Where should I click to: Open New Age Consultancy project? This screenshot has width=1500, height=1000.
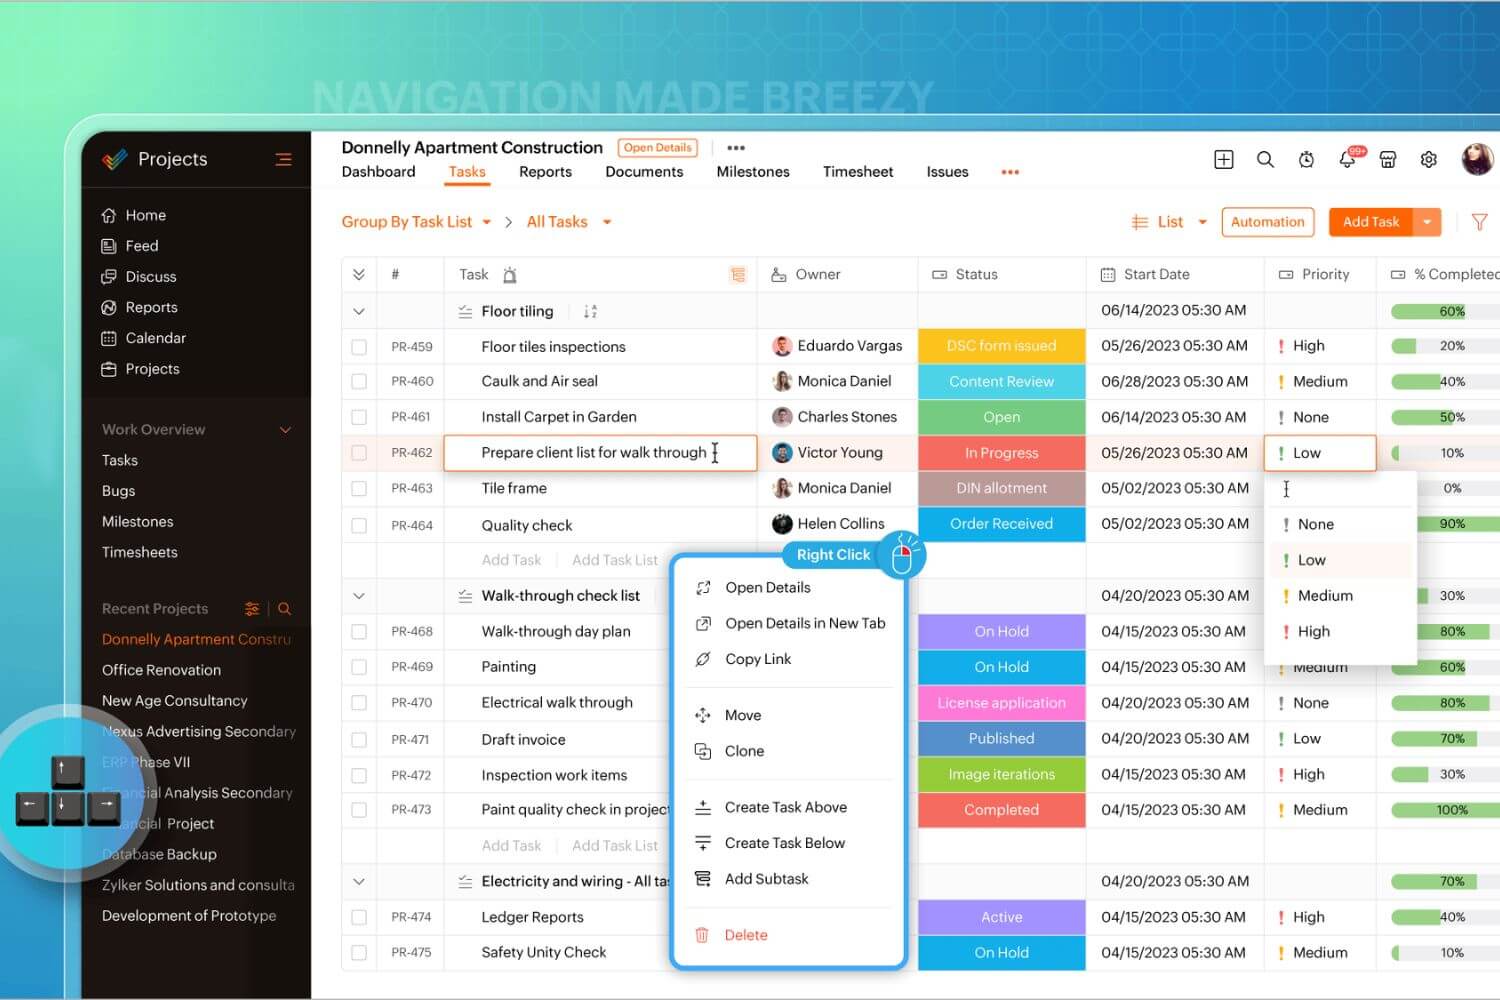click(175, 701)
